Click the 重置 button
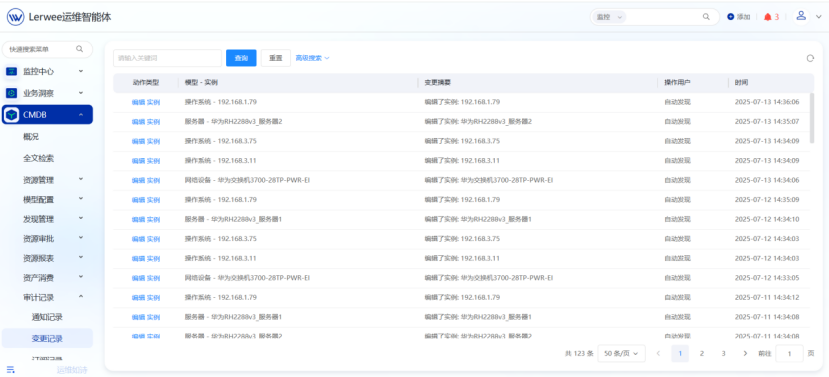This screenshot has width=829, height=377. (x=275, y=58)
